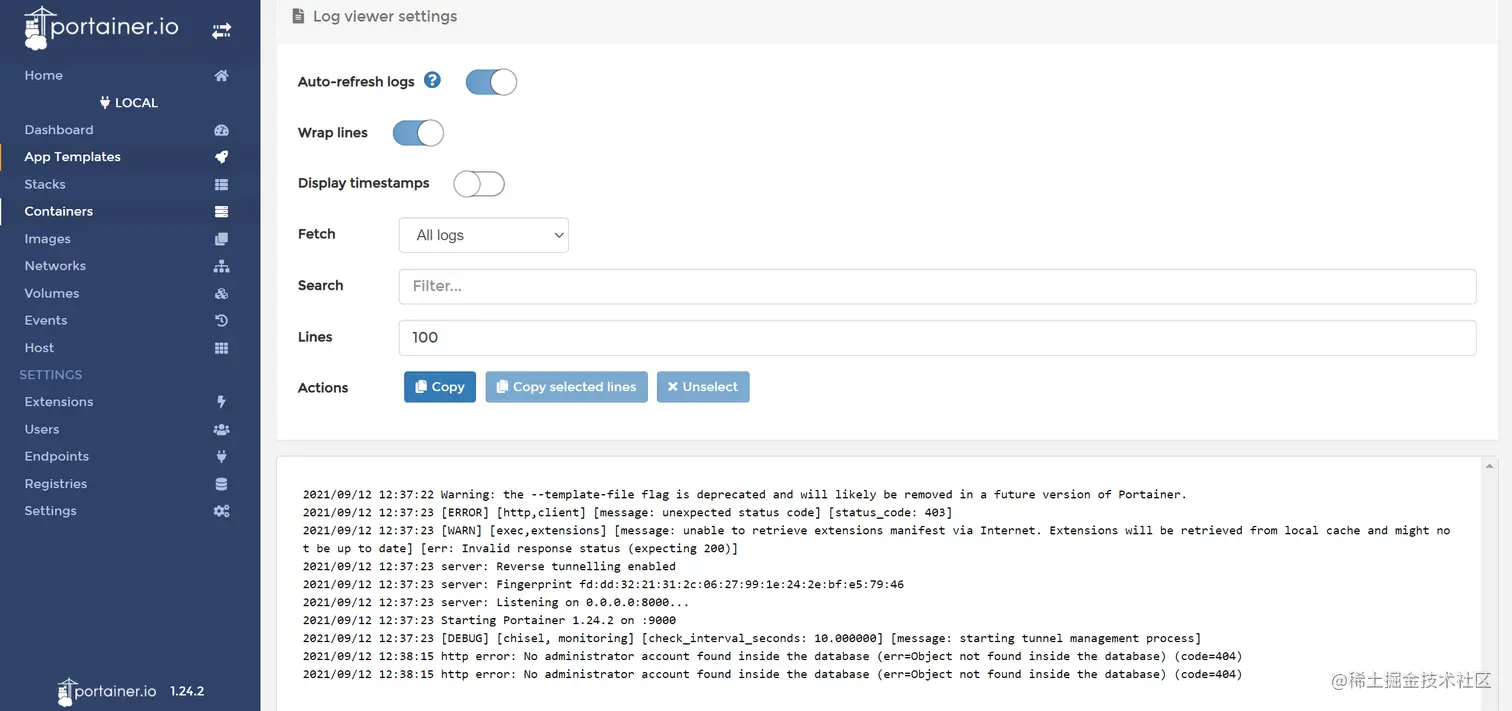The image size is (1512, 711).
Task: Click the Unselect button
Action: pos(703,387)
